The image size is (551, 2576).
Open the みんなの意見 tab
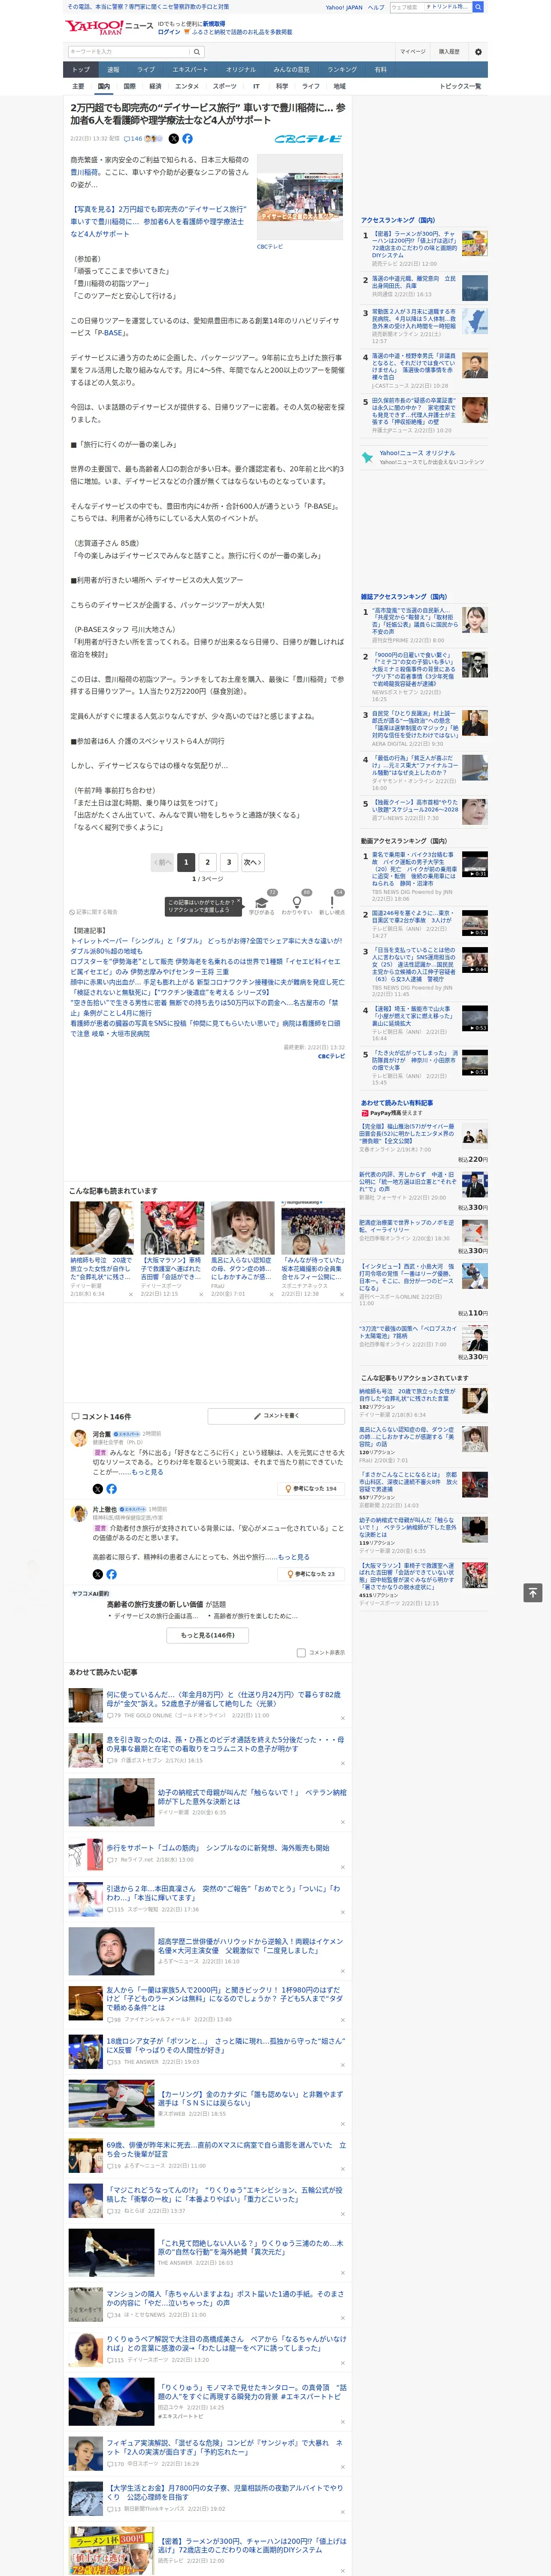(x=291, y=70)
